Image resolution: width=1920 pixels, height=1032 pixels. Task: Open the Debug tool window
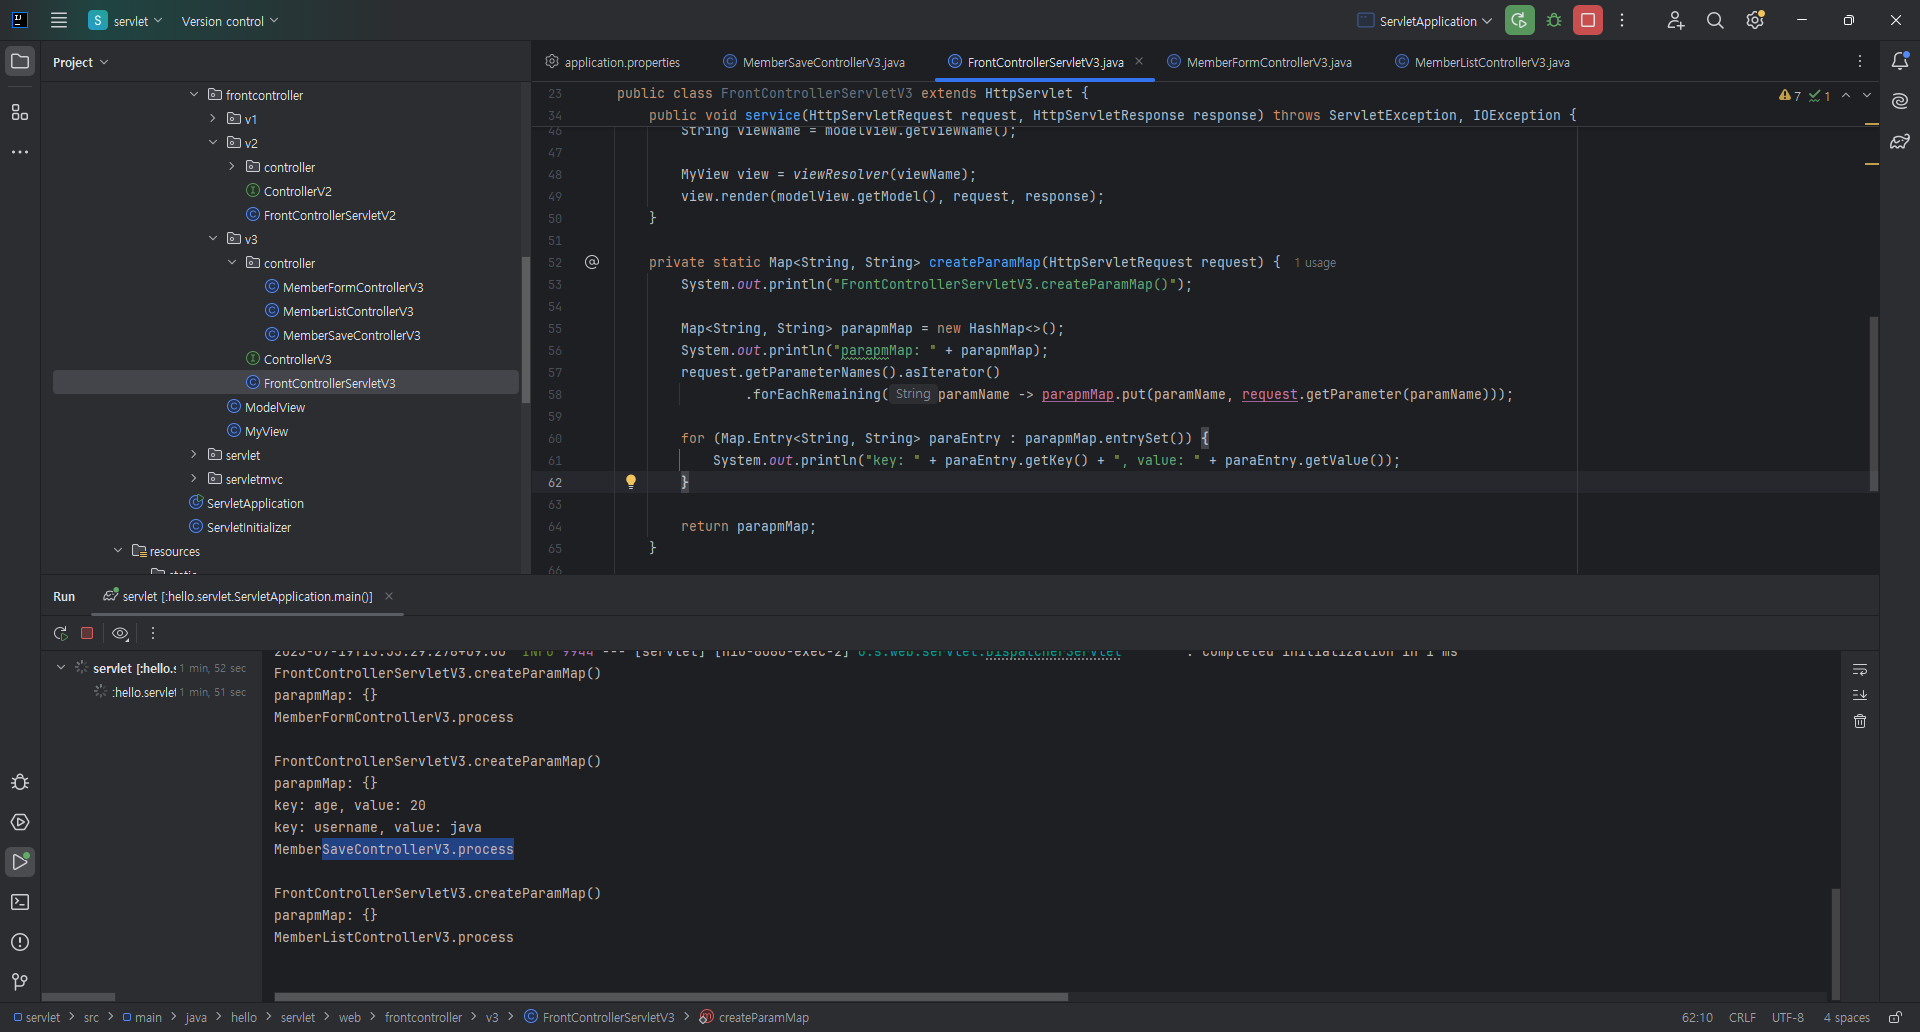pyautogui.click(x=20, y=782)
